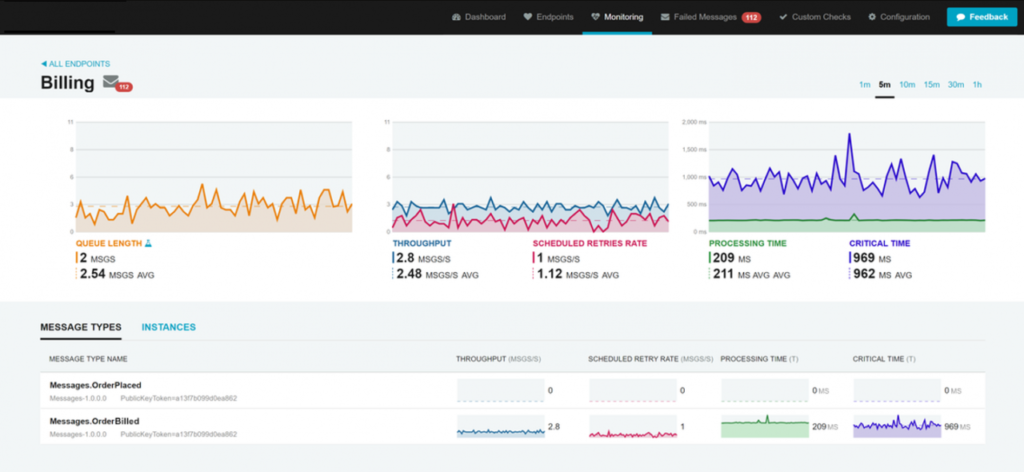This screenshot has width=1024, height=472.
Task: Select the 10m time range
Action: click(906, 84)
